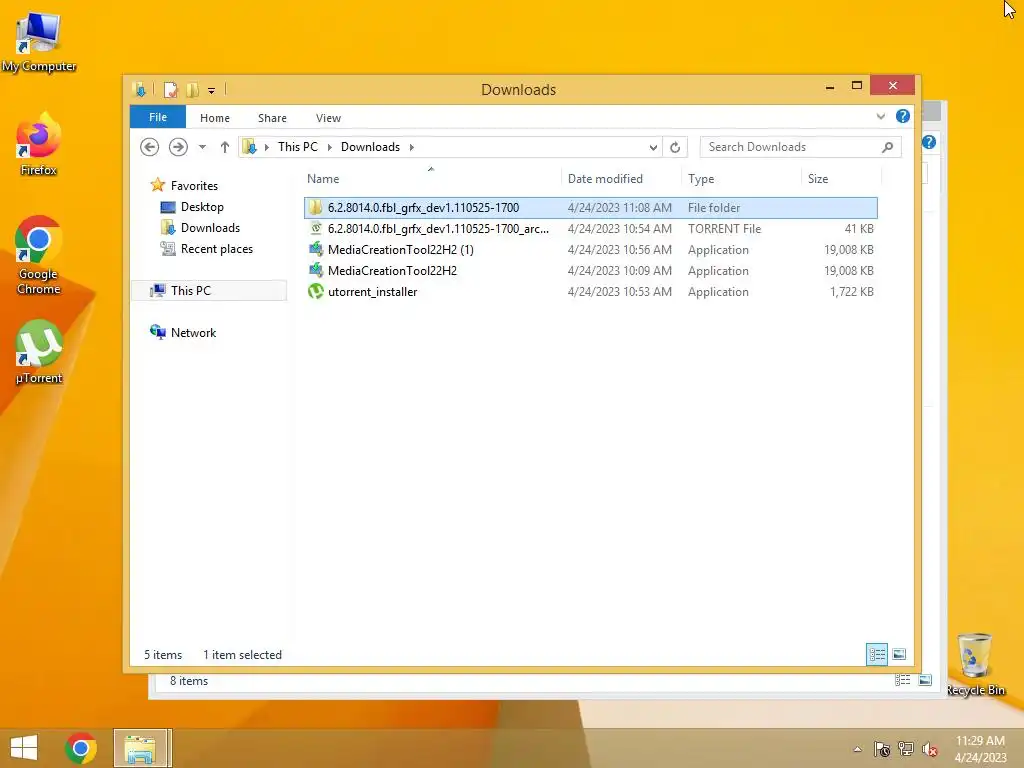Sort by Type column header
The image size is (1024, 768).
pos(741,178)
